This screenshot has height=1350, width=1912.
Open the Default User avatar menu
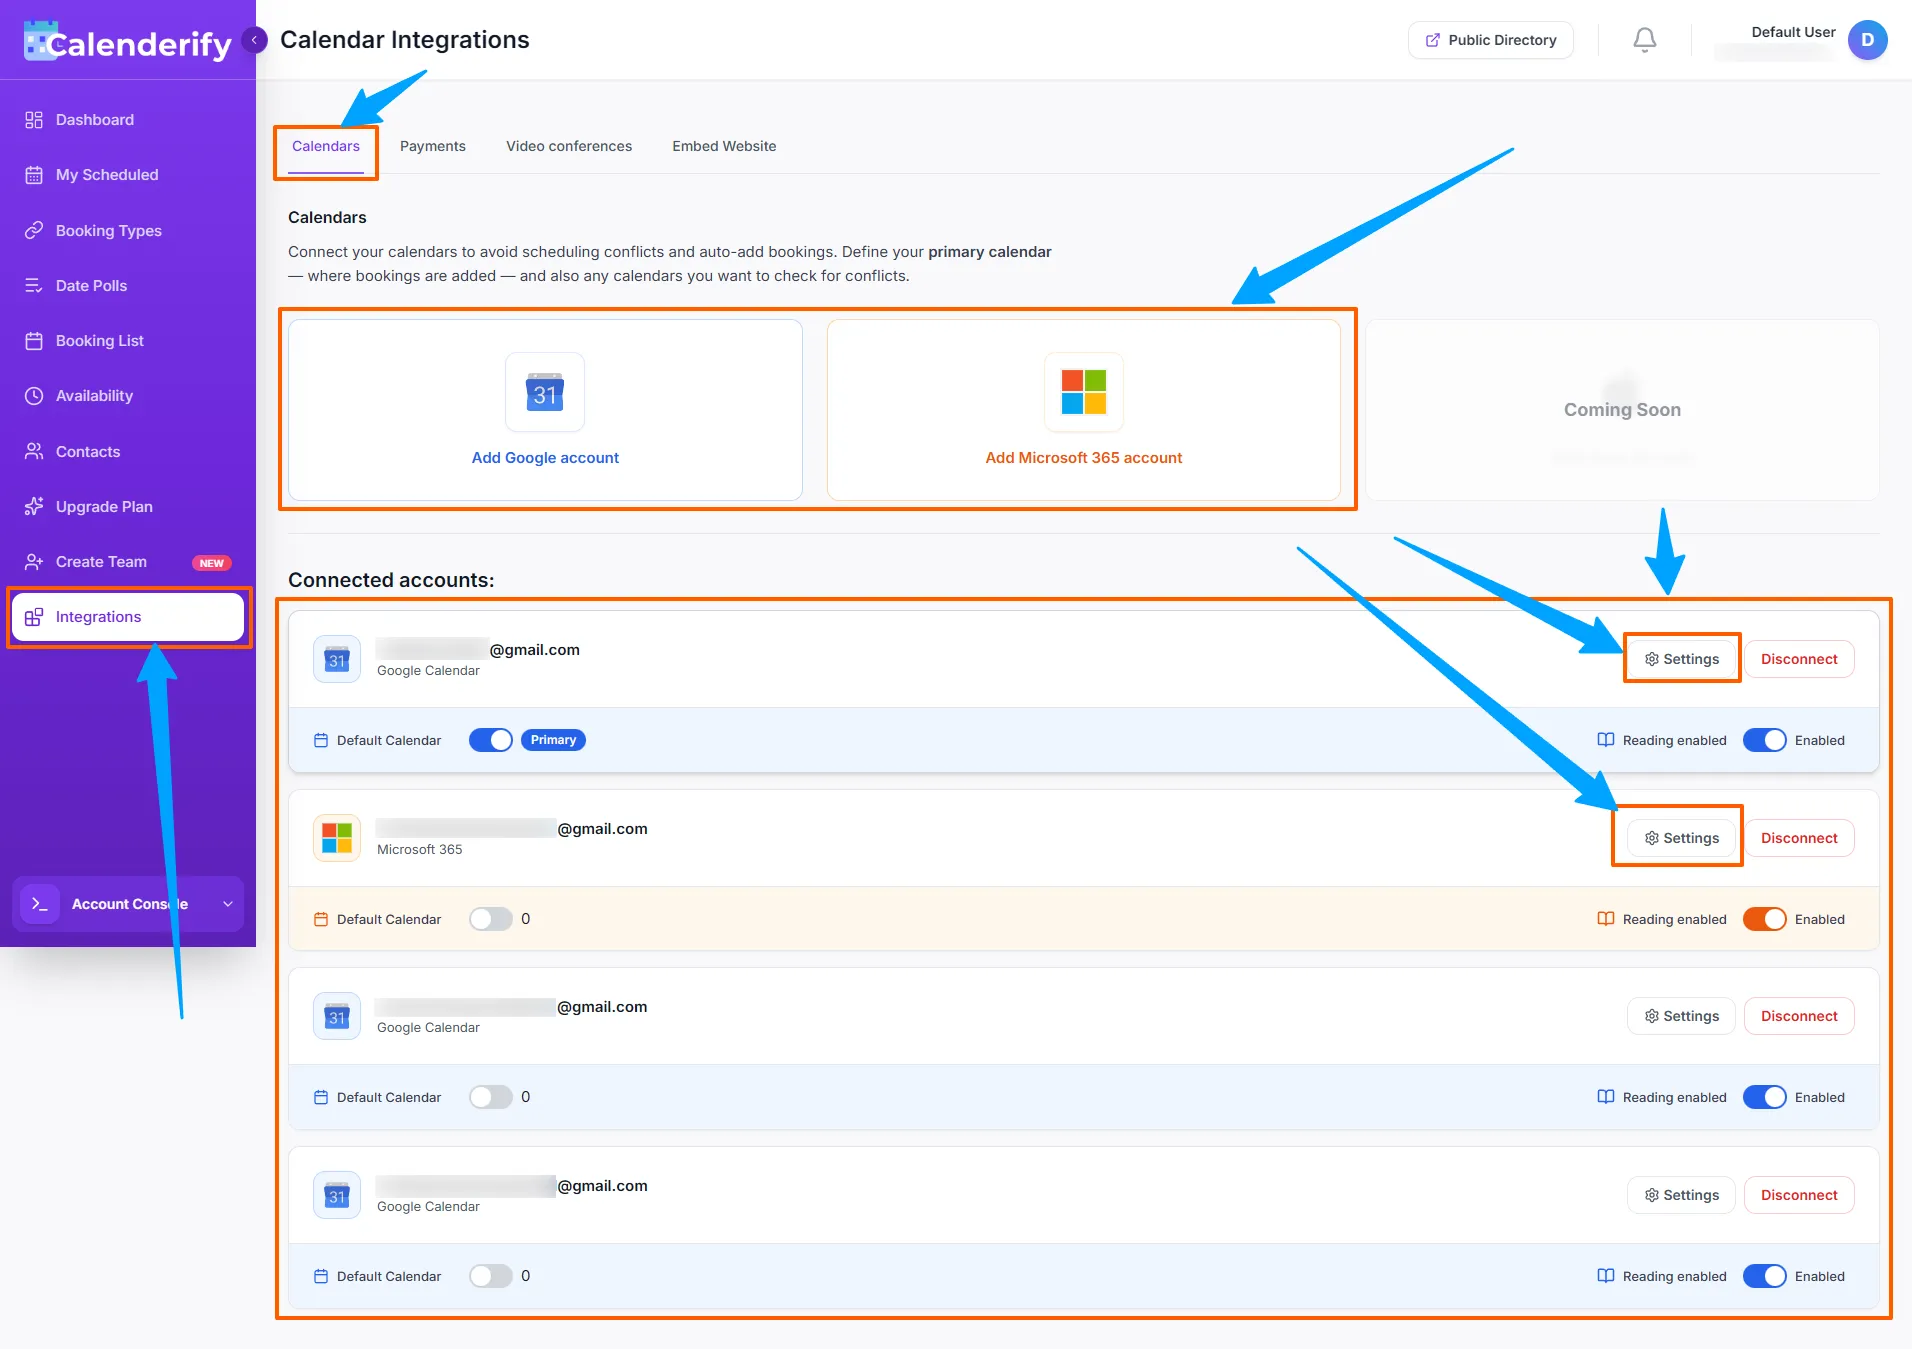coord(1868,40)
